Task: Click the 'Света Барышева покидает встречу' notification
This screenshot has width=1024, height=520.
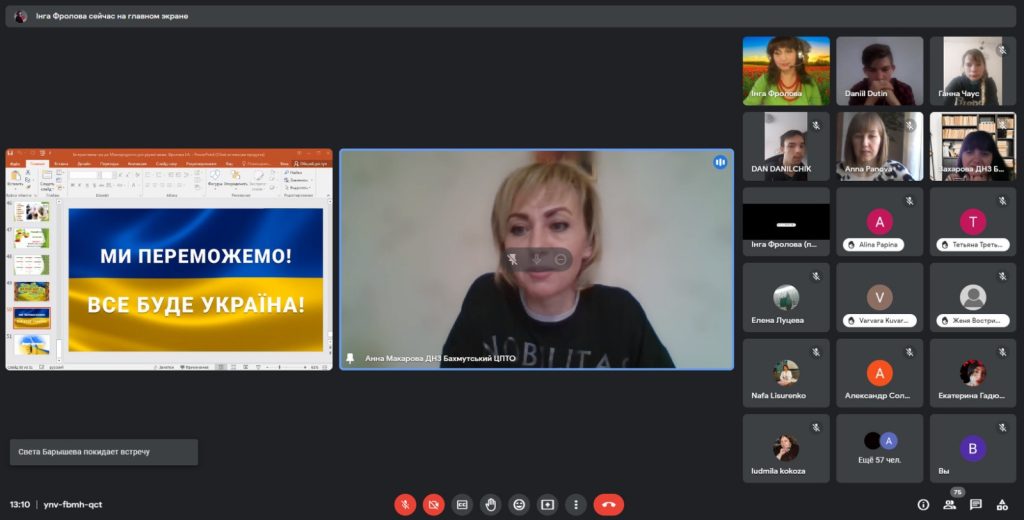Action: (x=104, y=452)
